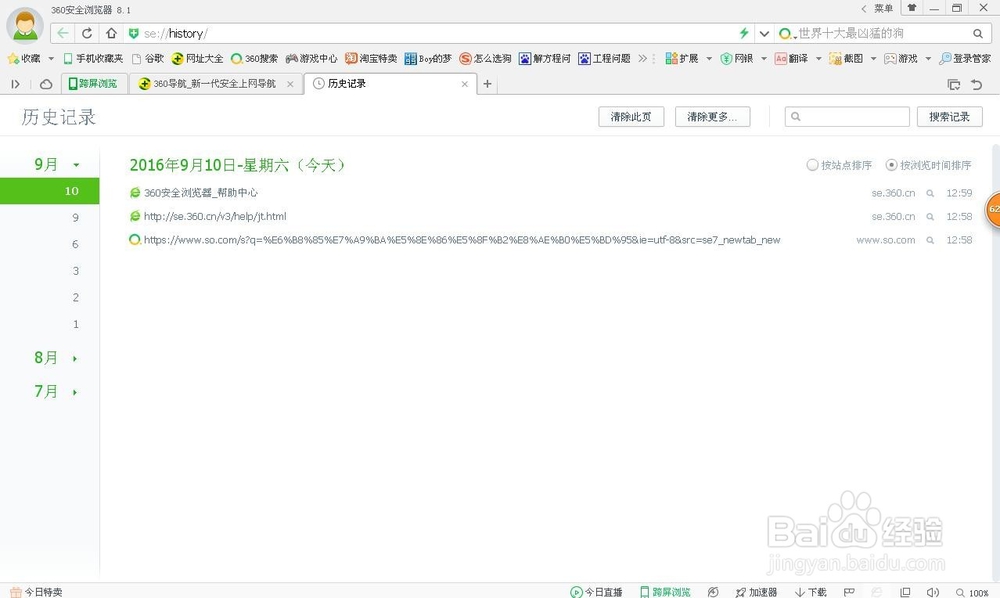Show more bookmarks via double chevron

click(x=642, y=59)
